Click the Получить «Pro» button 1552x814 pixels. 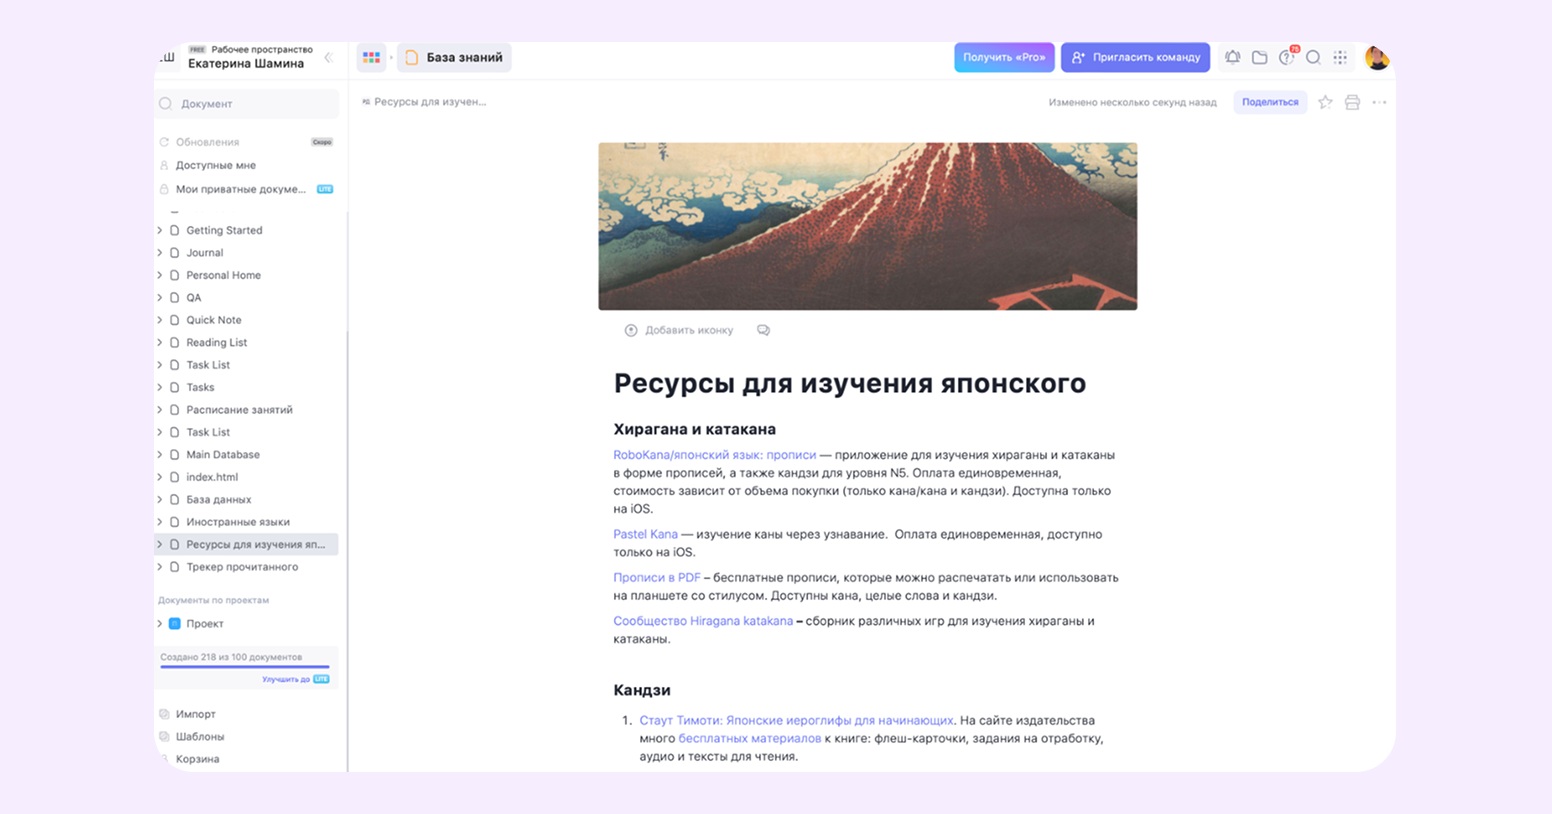tap(1004, 57)
